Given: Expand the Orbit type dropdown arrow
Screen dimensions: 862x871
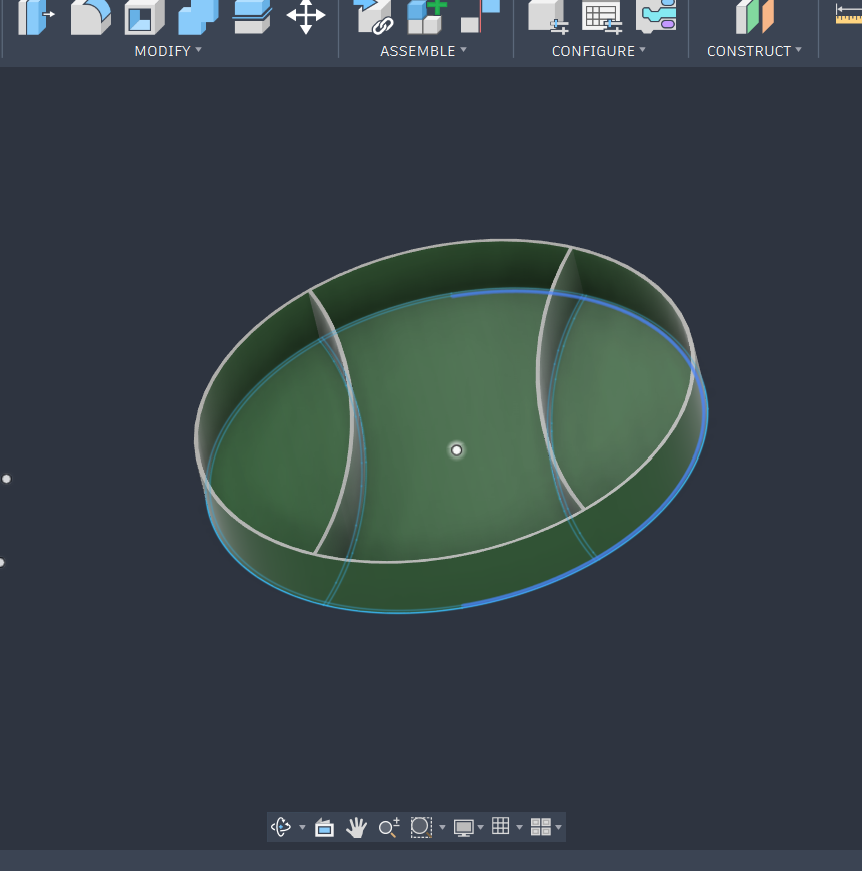Looking at the screenshot, I should [302, 828].
